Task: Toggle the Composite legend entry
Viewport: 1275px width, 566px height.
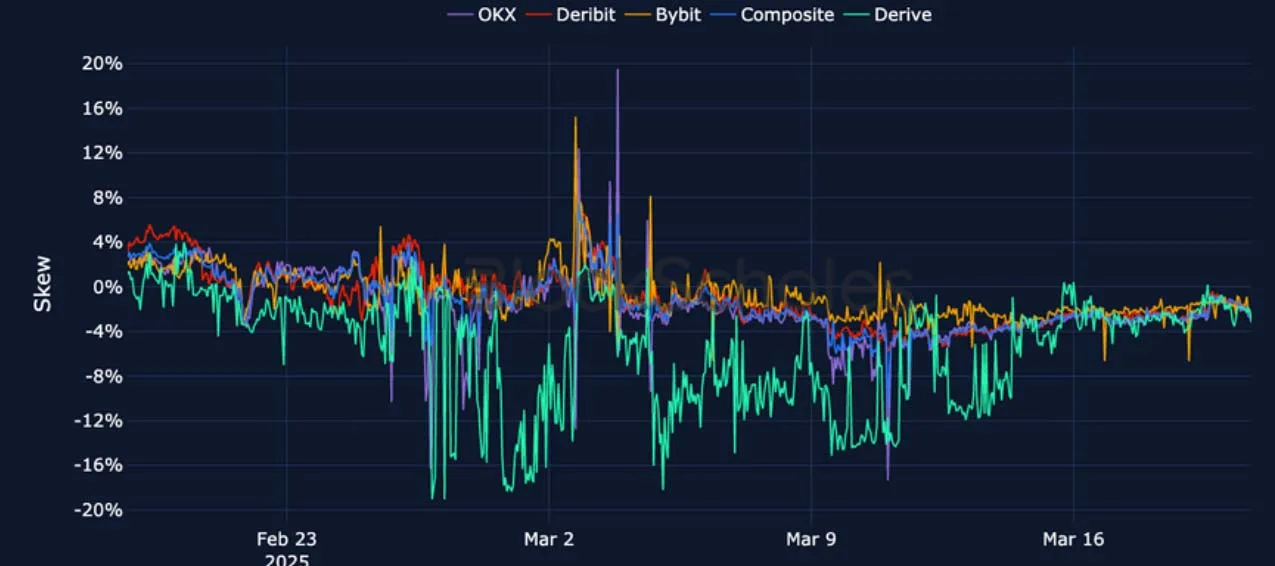Action: 770,14
